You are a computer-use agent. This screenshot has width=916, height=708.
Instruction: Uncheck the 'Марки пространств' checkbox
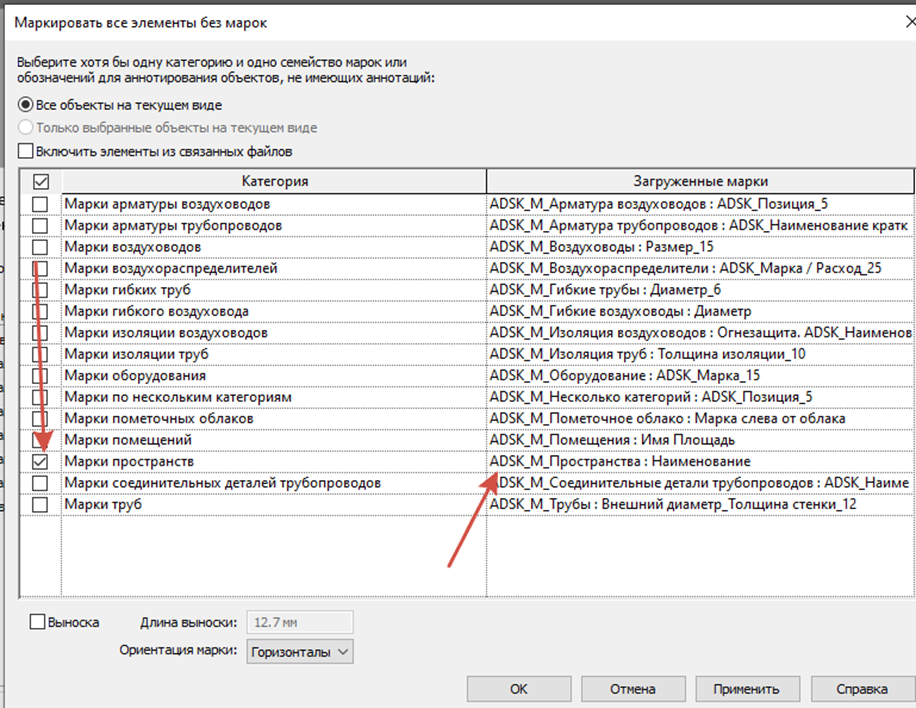pyautogui.click(x=40, y=461)
